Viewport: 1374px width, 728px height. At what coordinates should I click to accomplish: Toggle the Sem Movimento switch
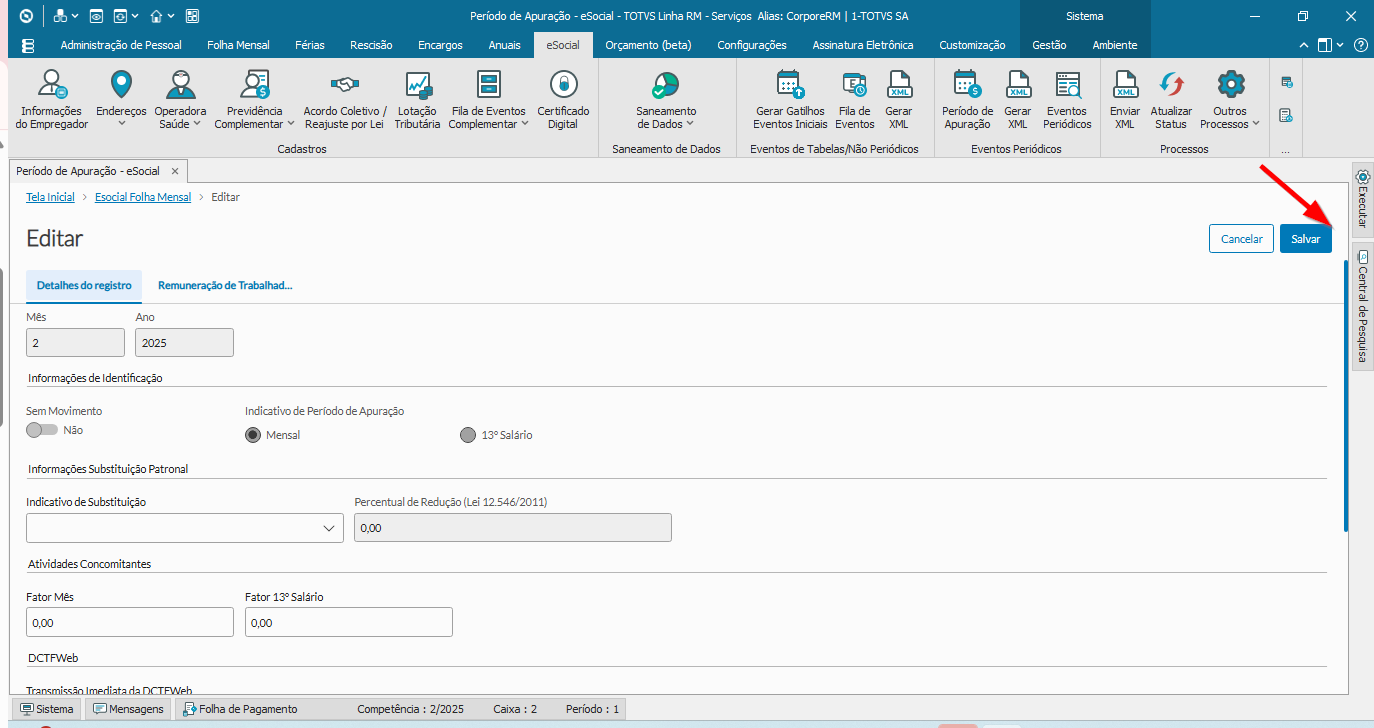coord(42,430)
